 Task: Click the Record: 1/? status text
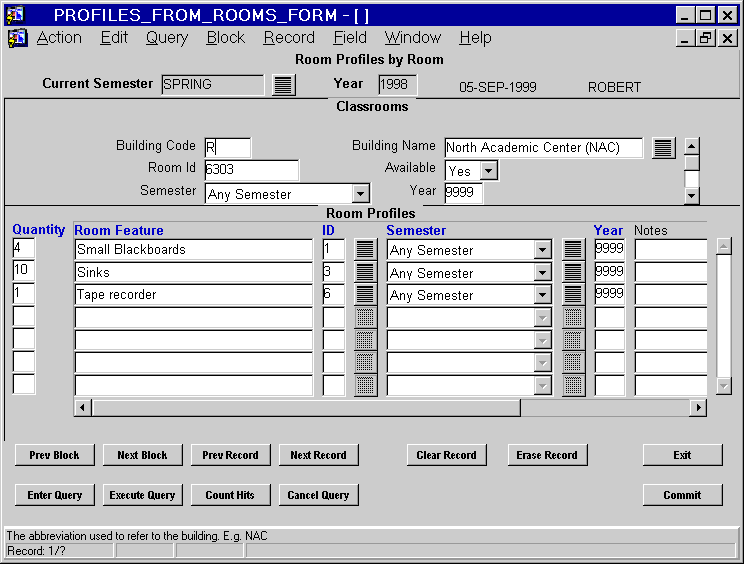pyautogui.click(x=37, y=551)
